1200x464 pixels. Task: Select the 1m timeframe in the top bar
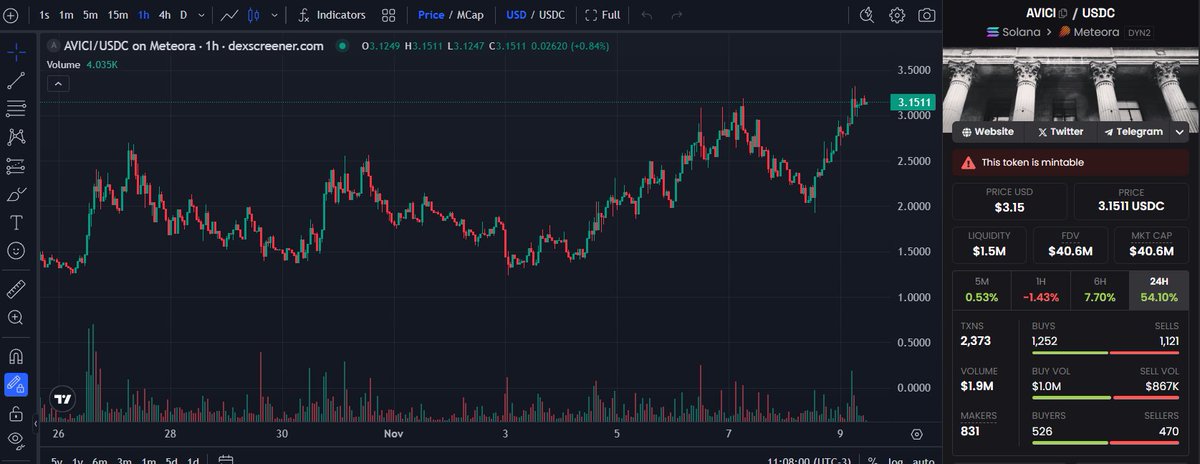(x=66, y=15)
